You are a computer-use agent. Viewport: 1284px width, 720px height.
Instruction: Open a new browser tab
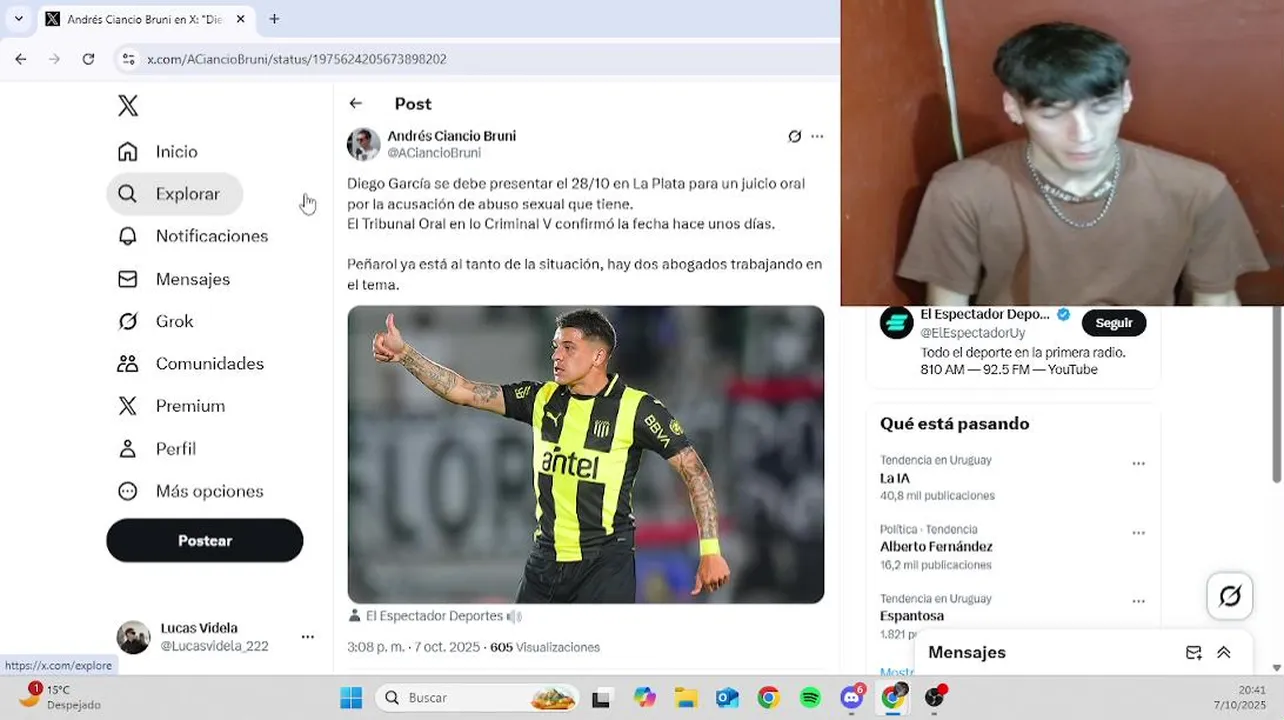click(x=274, y=19)
